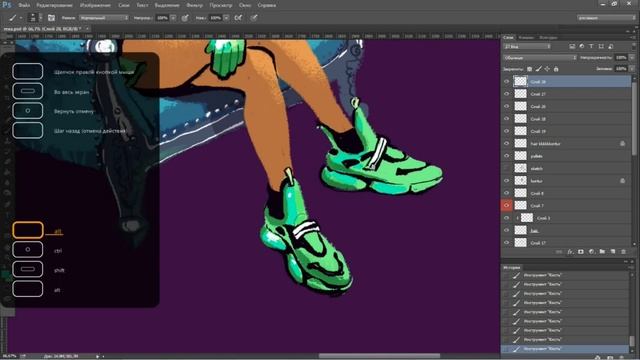Filter layers by shape layers icon
This screenshot has height=360, width=640.
click(x=601, y=47)
